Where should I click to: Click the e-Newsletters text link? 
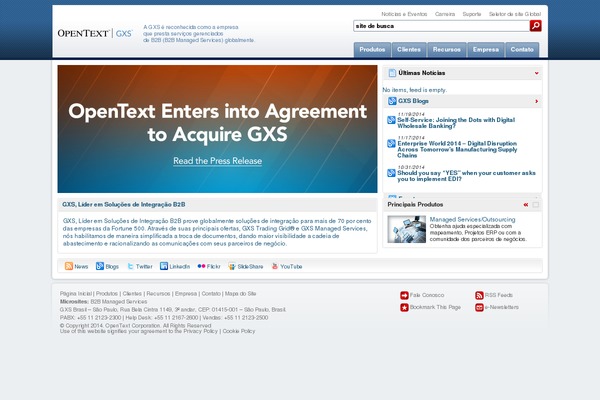click(x=502, y=307)
